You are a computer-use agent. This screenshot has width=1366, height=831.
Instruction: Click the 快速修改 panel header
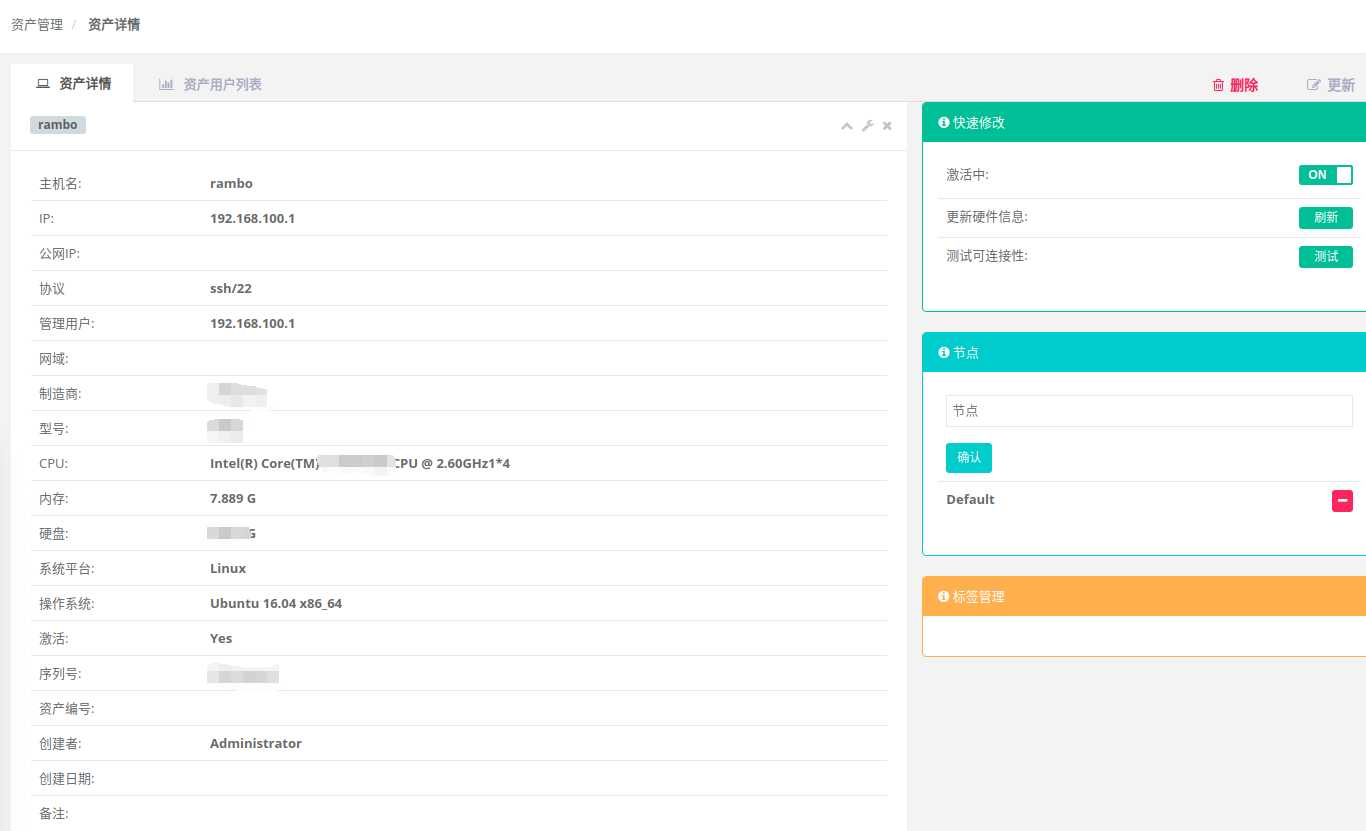1144,122
